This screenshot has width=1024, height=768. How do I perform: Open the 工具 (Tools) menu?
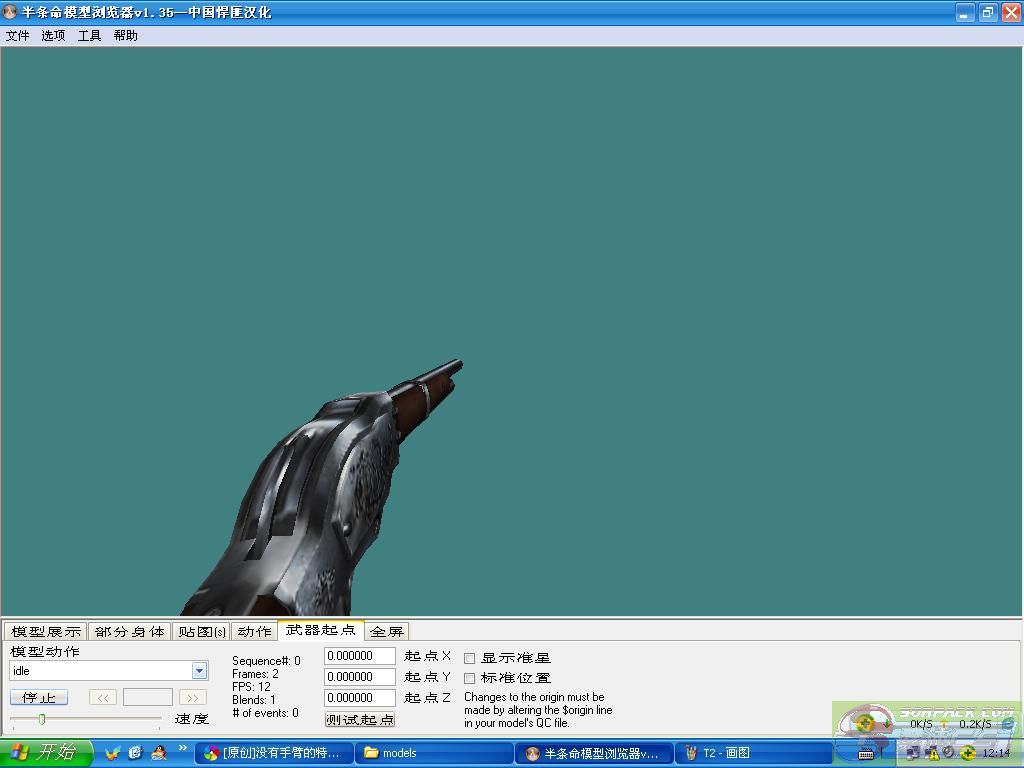click(x=89, y=35)
